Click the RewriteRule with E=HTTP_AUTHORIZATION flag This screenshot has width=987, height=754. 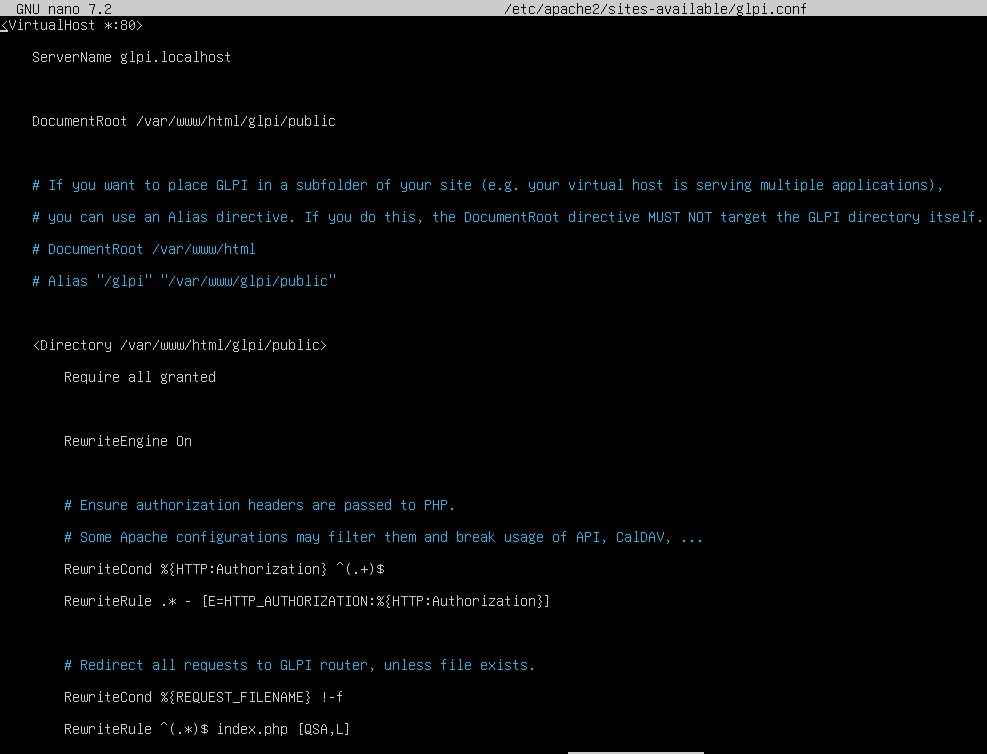(306, 601)
